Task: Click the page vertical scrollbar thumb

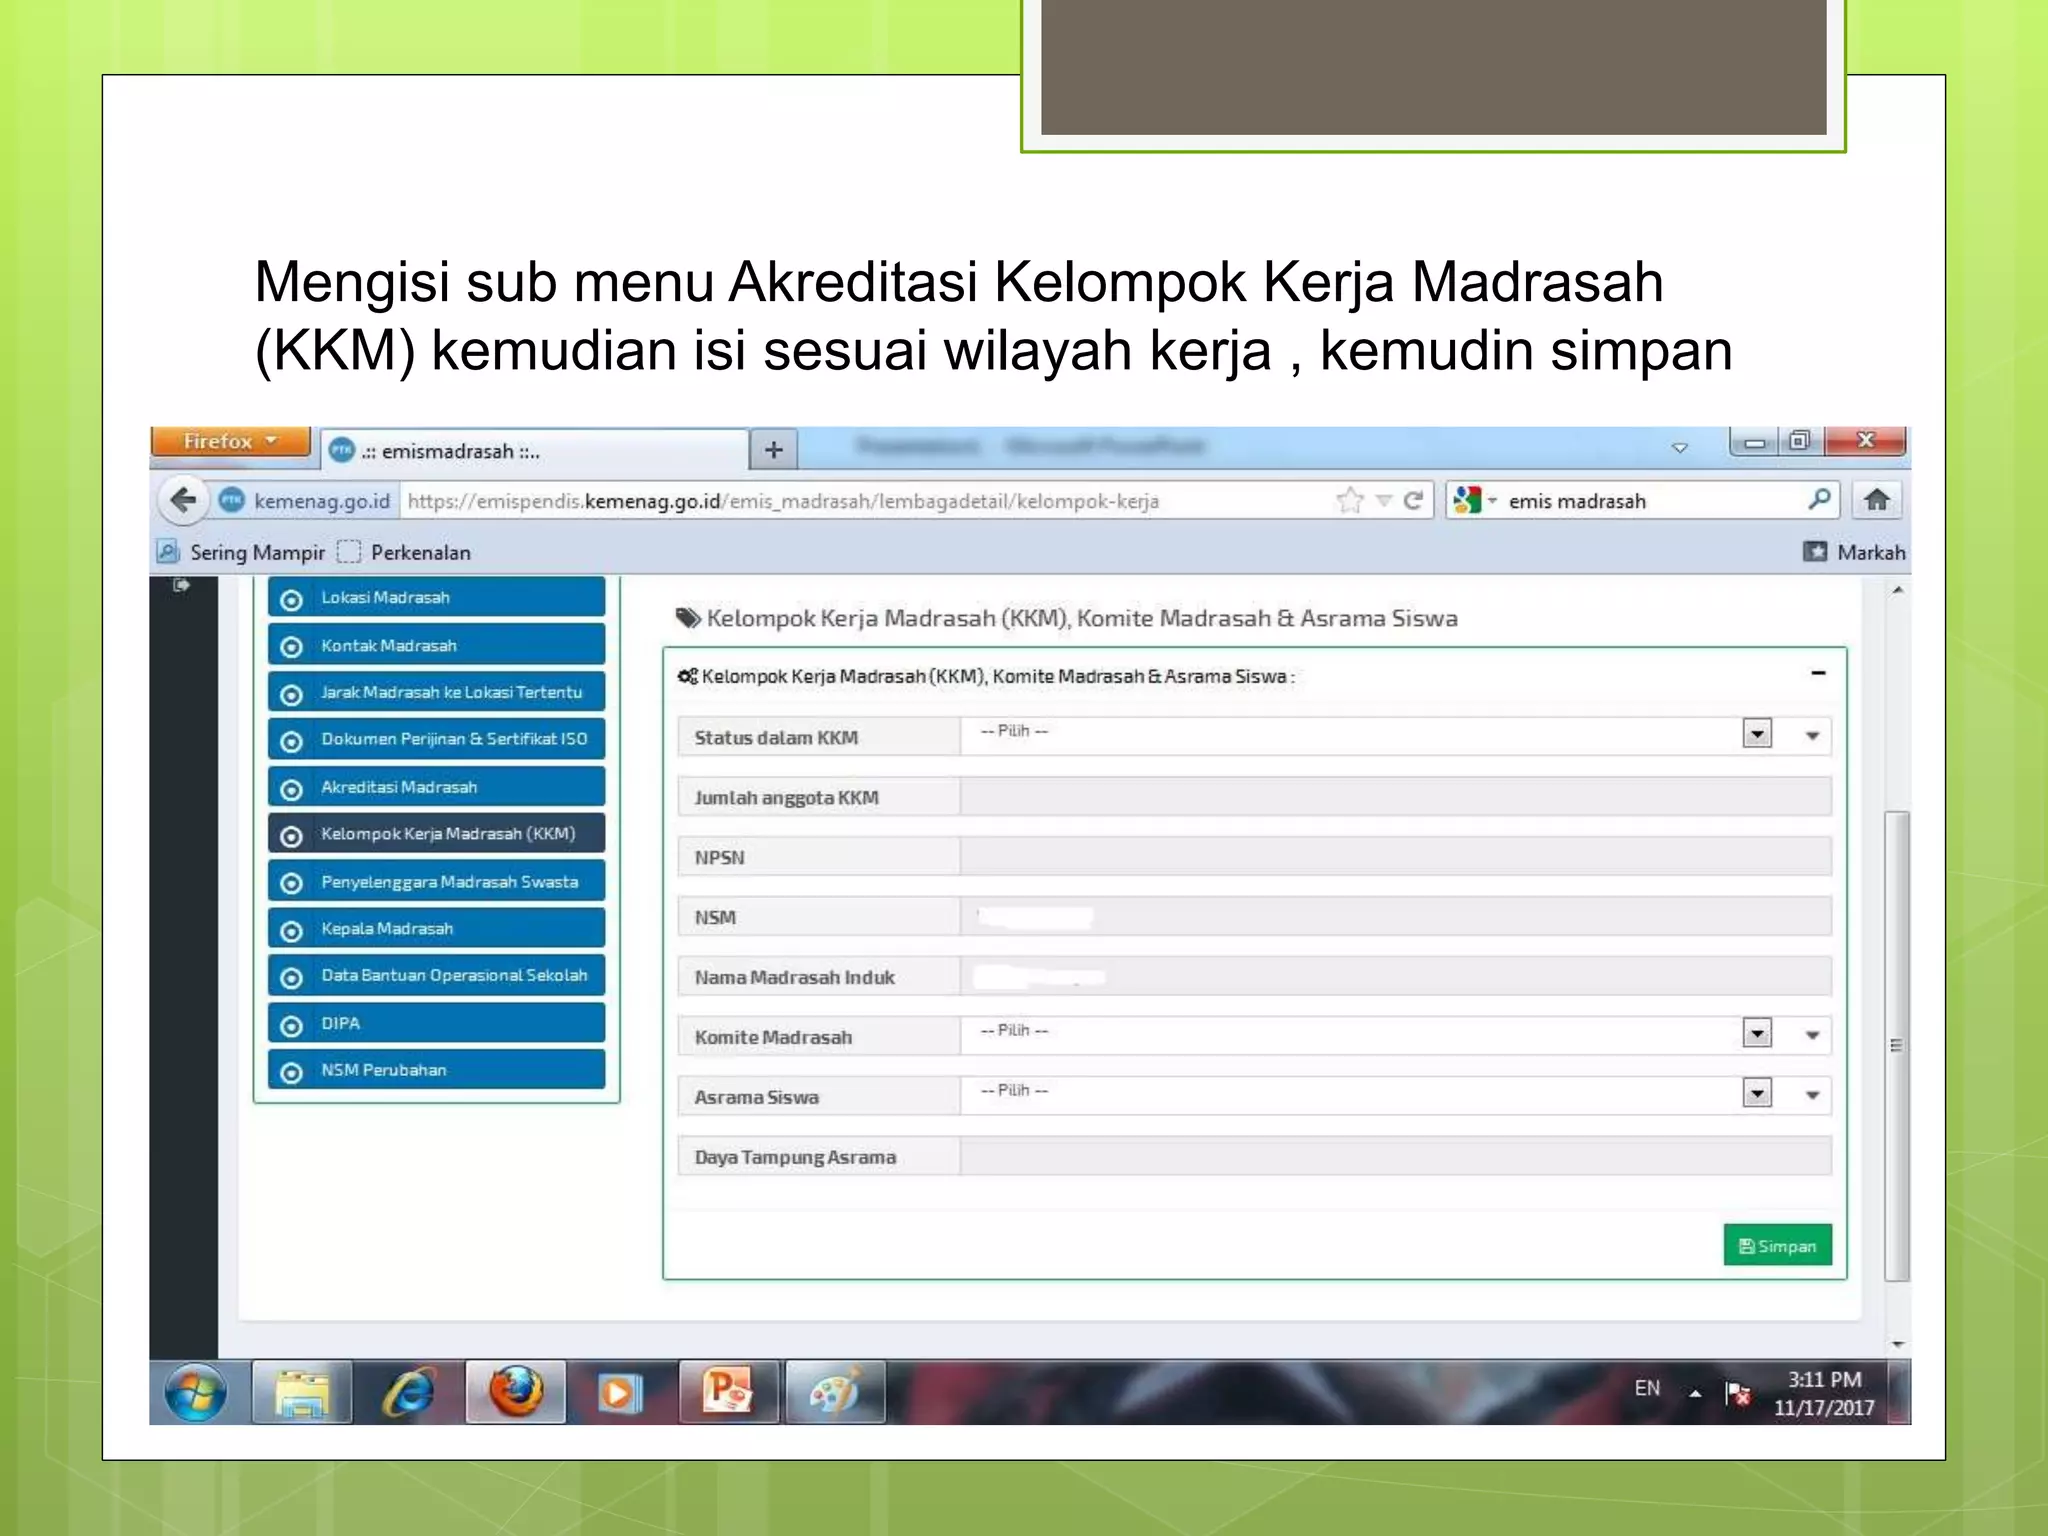Action: click(1896, 1045)
